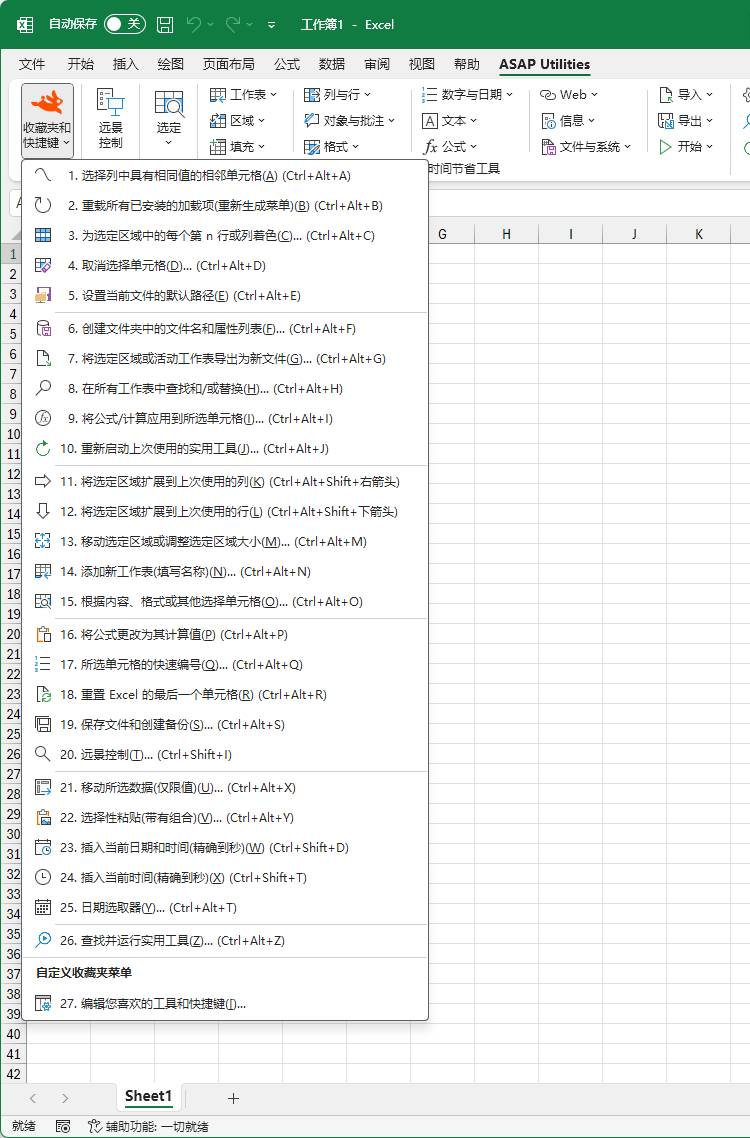Choose menu item 27 编辑您喜欢的工具和快捷键
Viewport: 750px width, 1138px height.
pos(225,1004)
